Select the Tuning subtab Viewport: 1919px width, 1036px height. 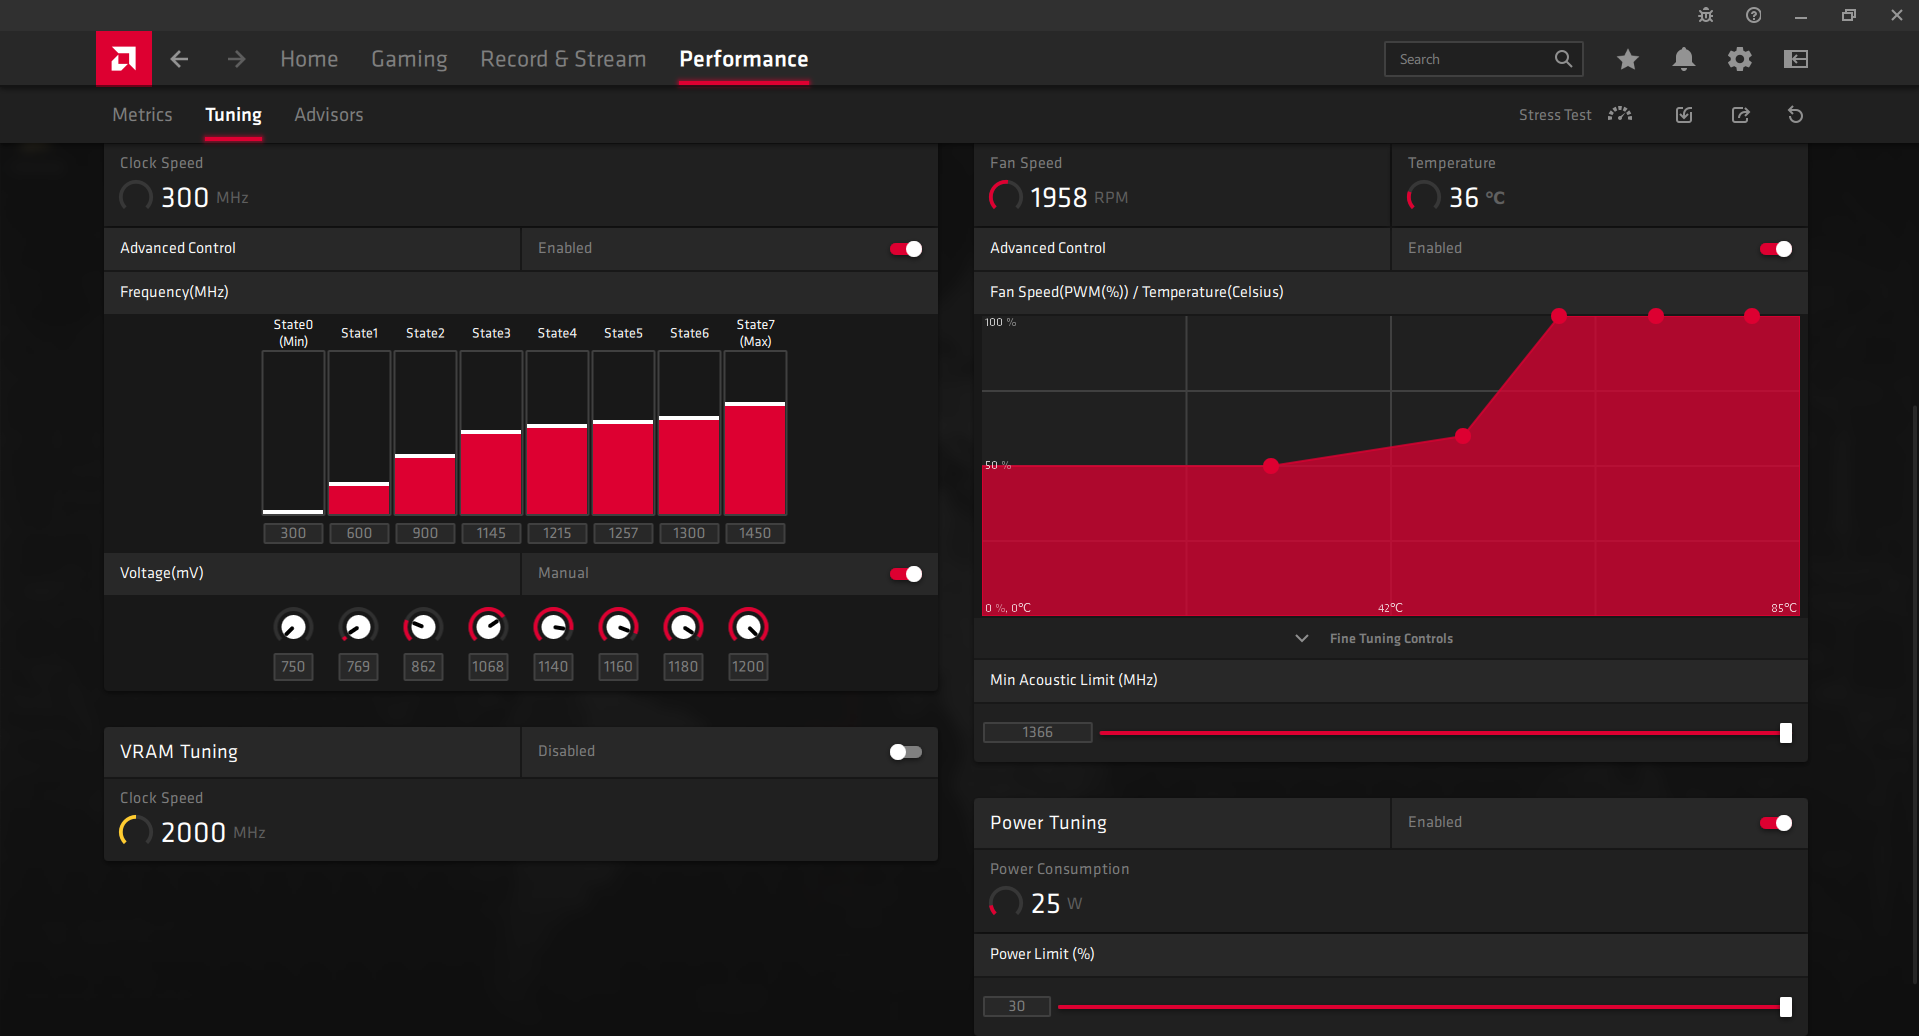(x=233, y=115)
